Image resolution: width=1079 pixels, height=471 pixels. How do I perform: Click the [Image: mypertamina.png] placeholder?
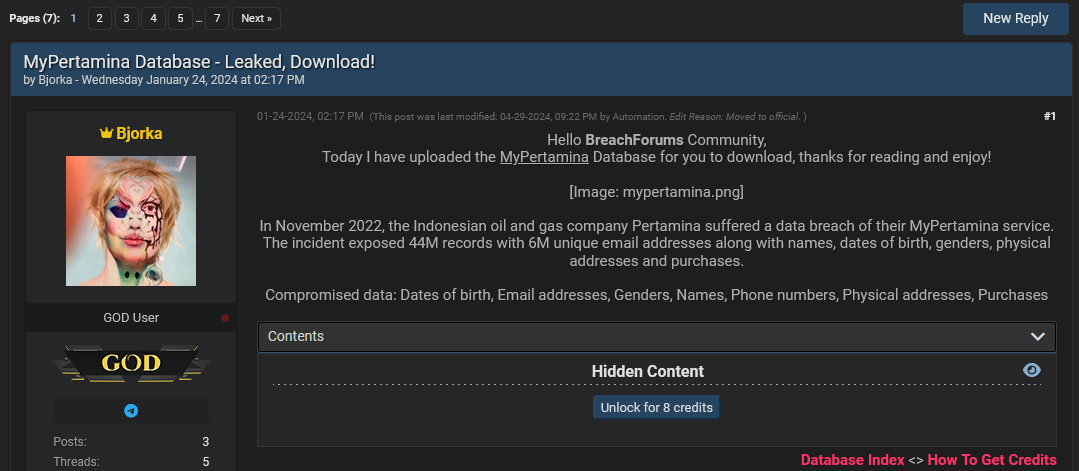656,192
